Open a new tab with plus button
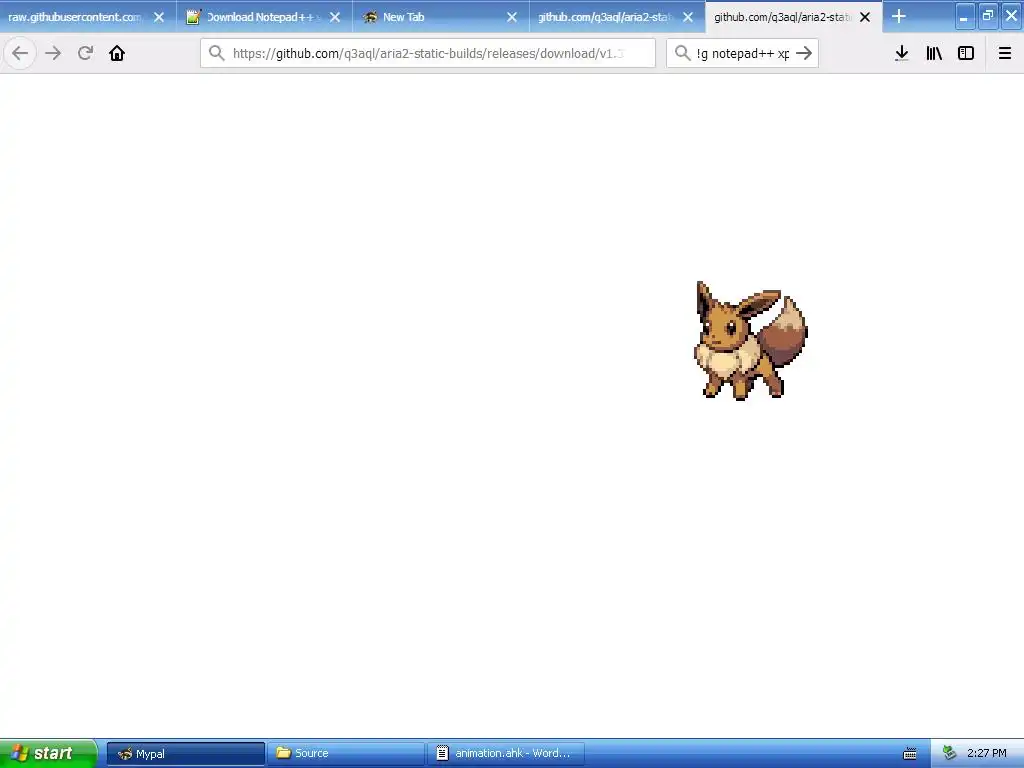 [x=899, y=16]
